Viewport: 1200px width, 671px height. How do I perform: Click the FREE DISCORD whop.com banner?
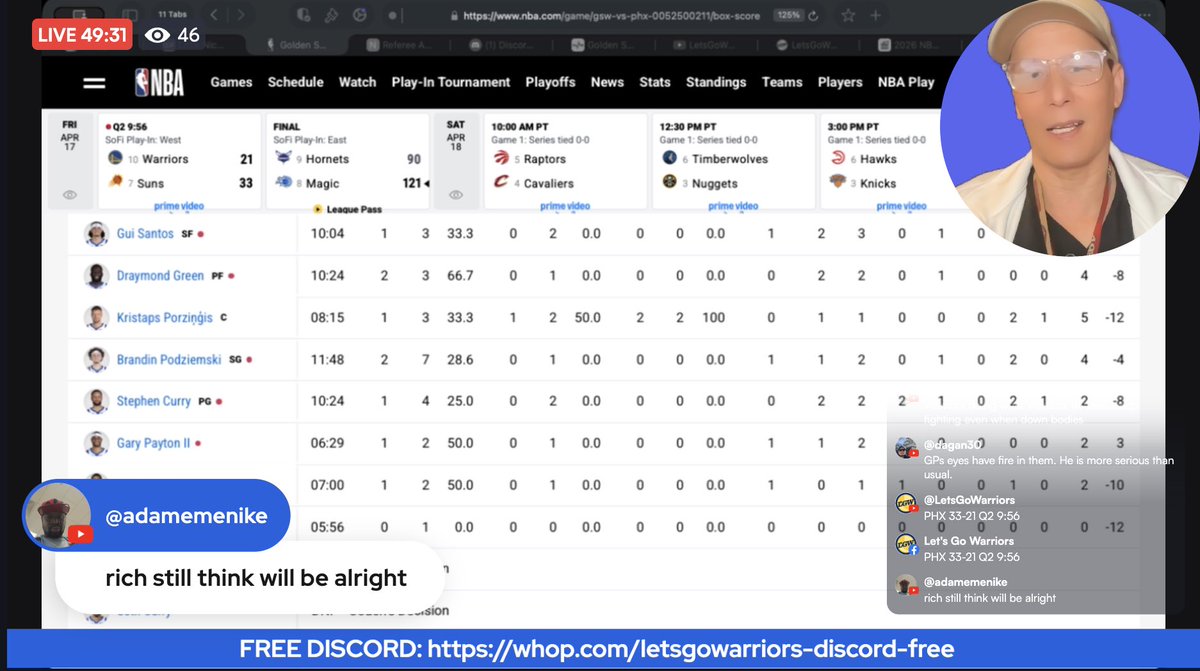tap(597, 649)
